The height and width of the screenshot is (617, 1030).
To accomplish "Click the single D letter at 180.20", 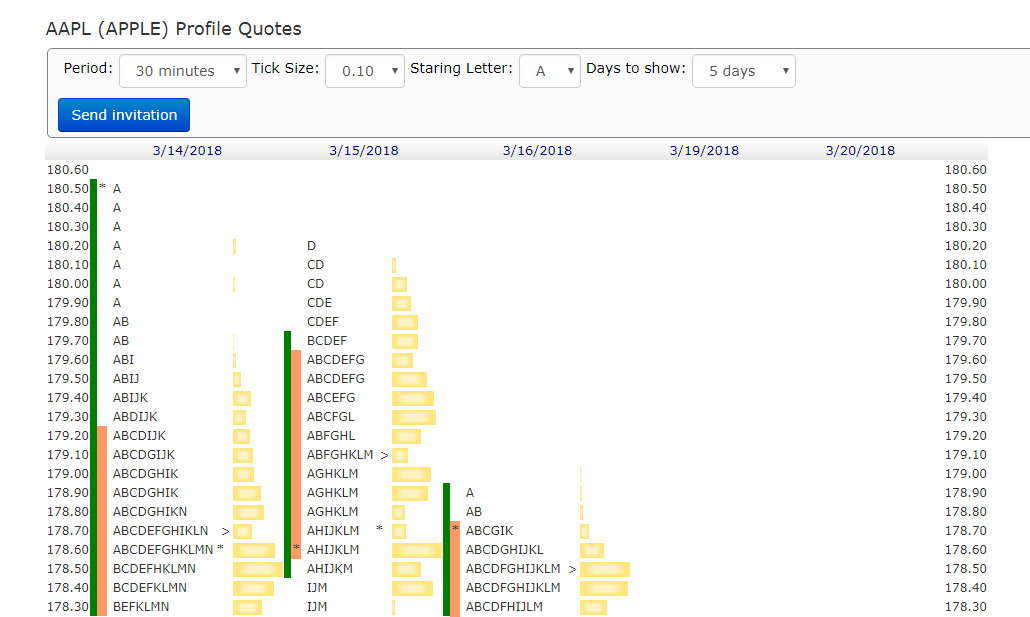I will coord(311,246).
